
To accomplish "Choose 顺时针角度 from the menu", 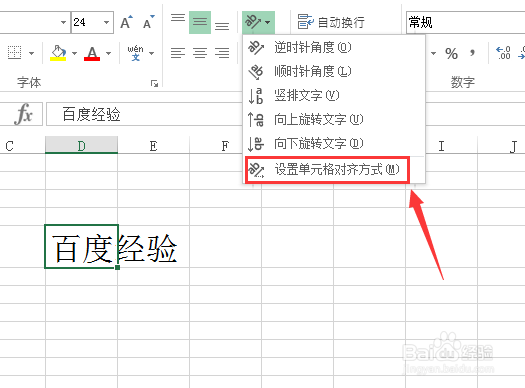I will coord(334,71).
